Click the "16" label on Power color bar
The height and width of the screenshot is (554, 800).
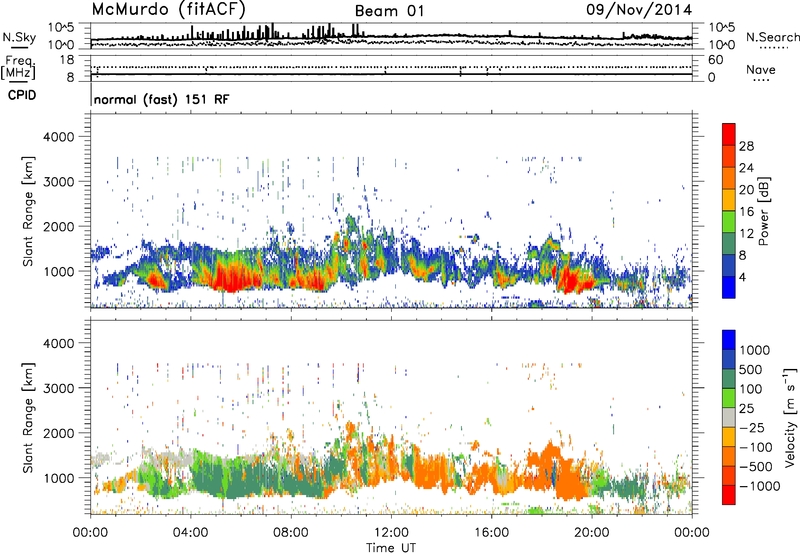pyautogui.click(x=746, y=212)
